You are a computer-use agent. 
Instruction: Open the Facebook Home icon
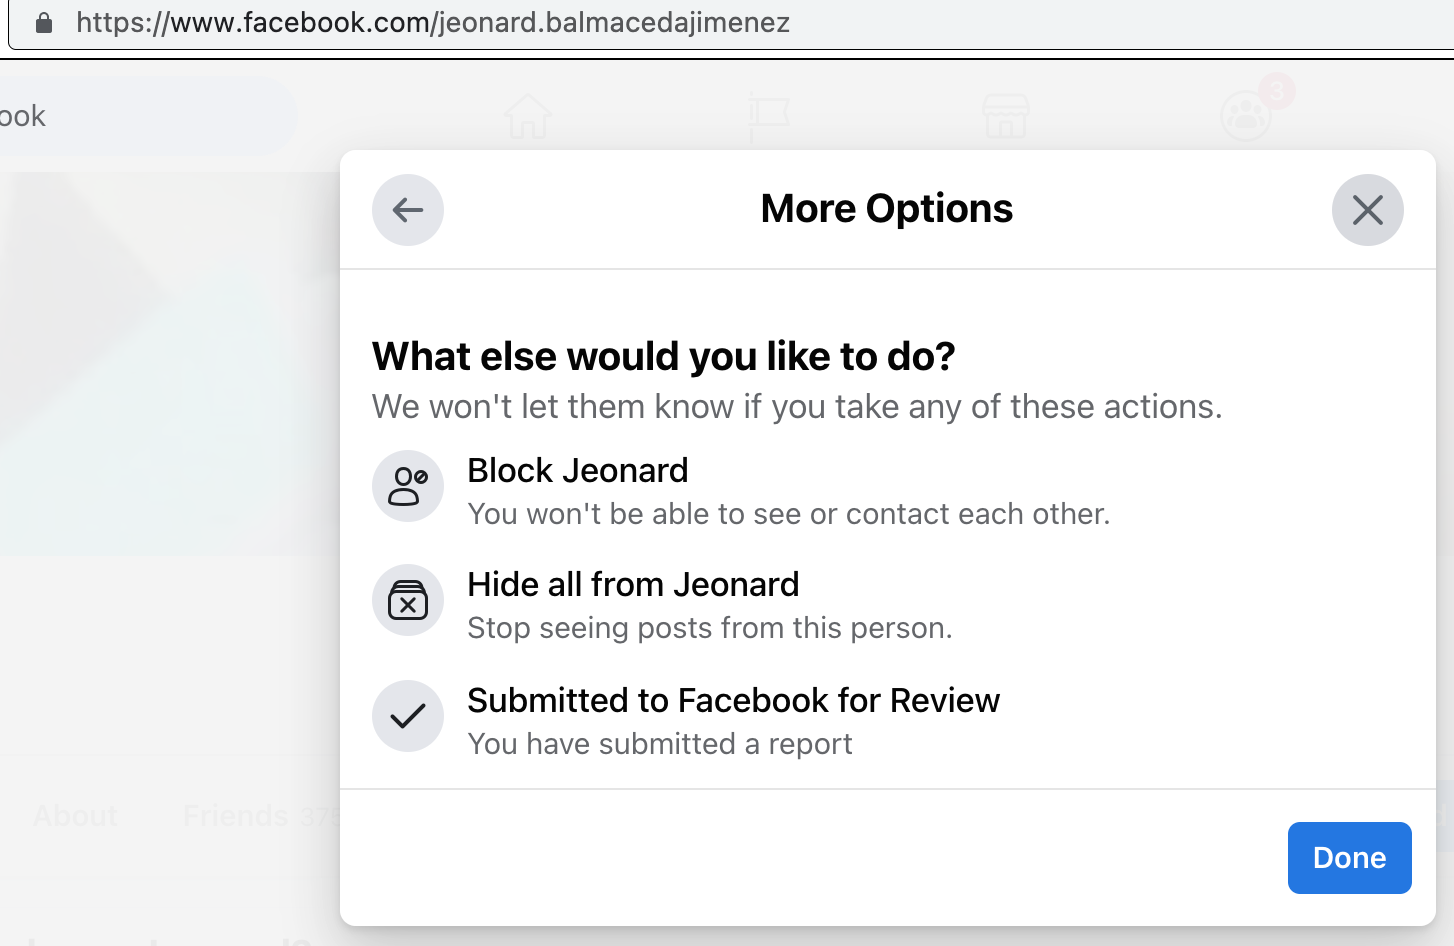tap(528, 117)
